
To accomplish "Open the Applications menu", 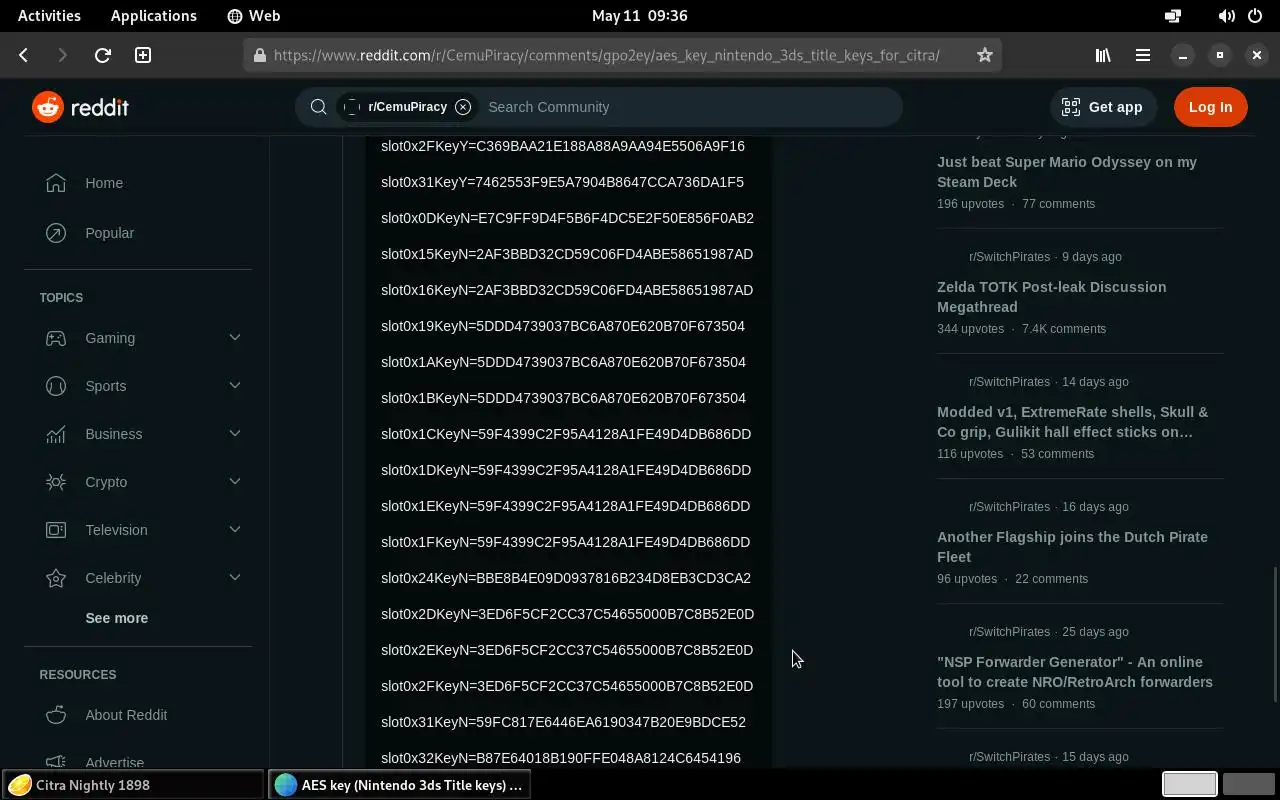I will pyautogui.click(x=154, y=16).
